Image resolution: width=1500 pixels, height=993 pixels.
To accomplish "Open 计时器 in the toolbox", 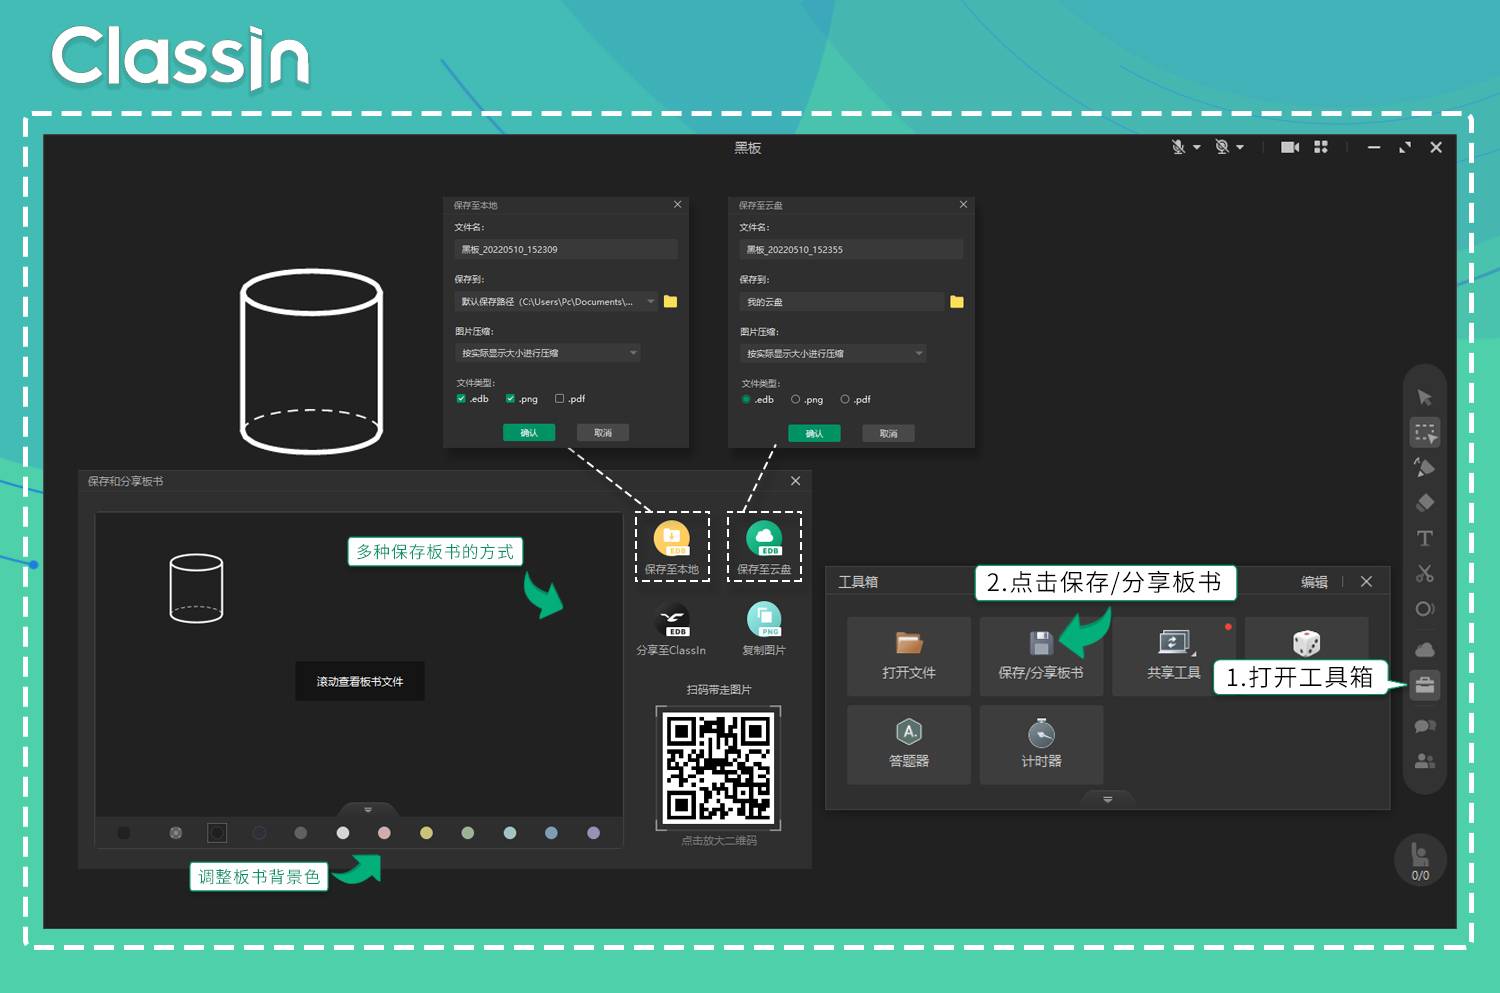I will 1041,745.
